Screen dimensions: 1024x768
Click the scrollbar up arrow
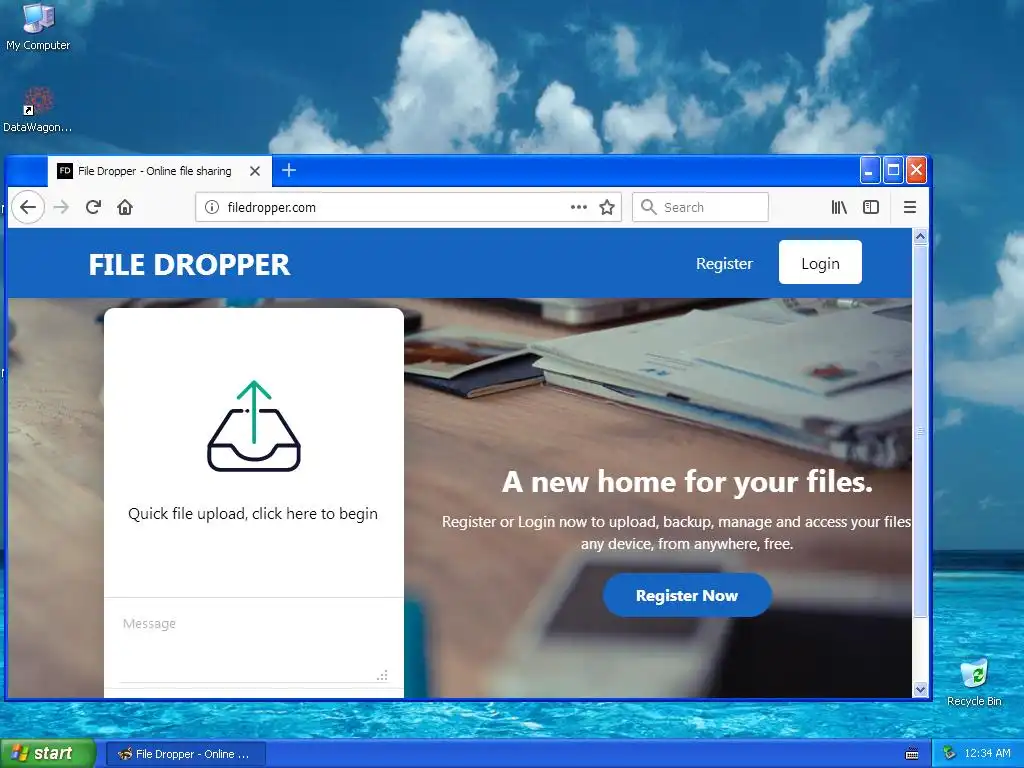point(920,236)
